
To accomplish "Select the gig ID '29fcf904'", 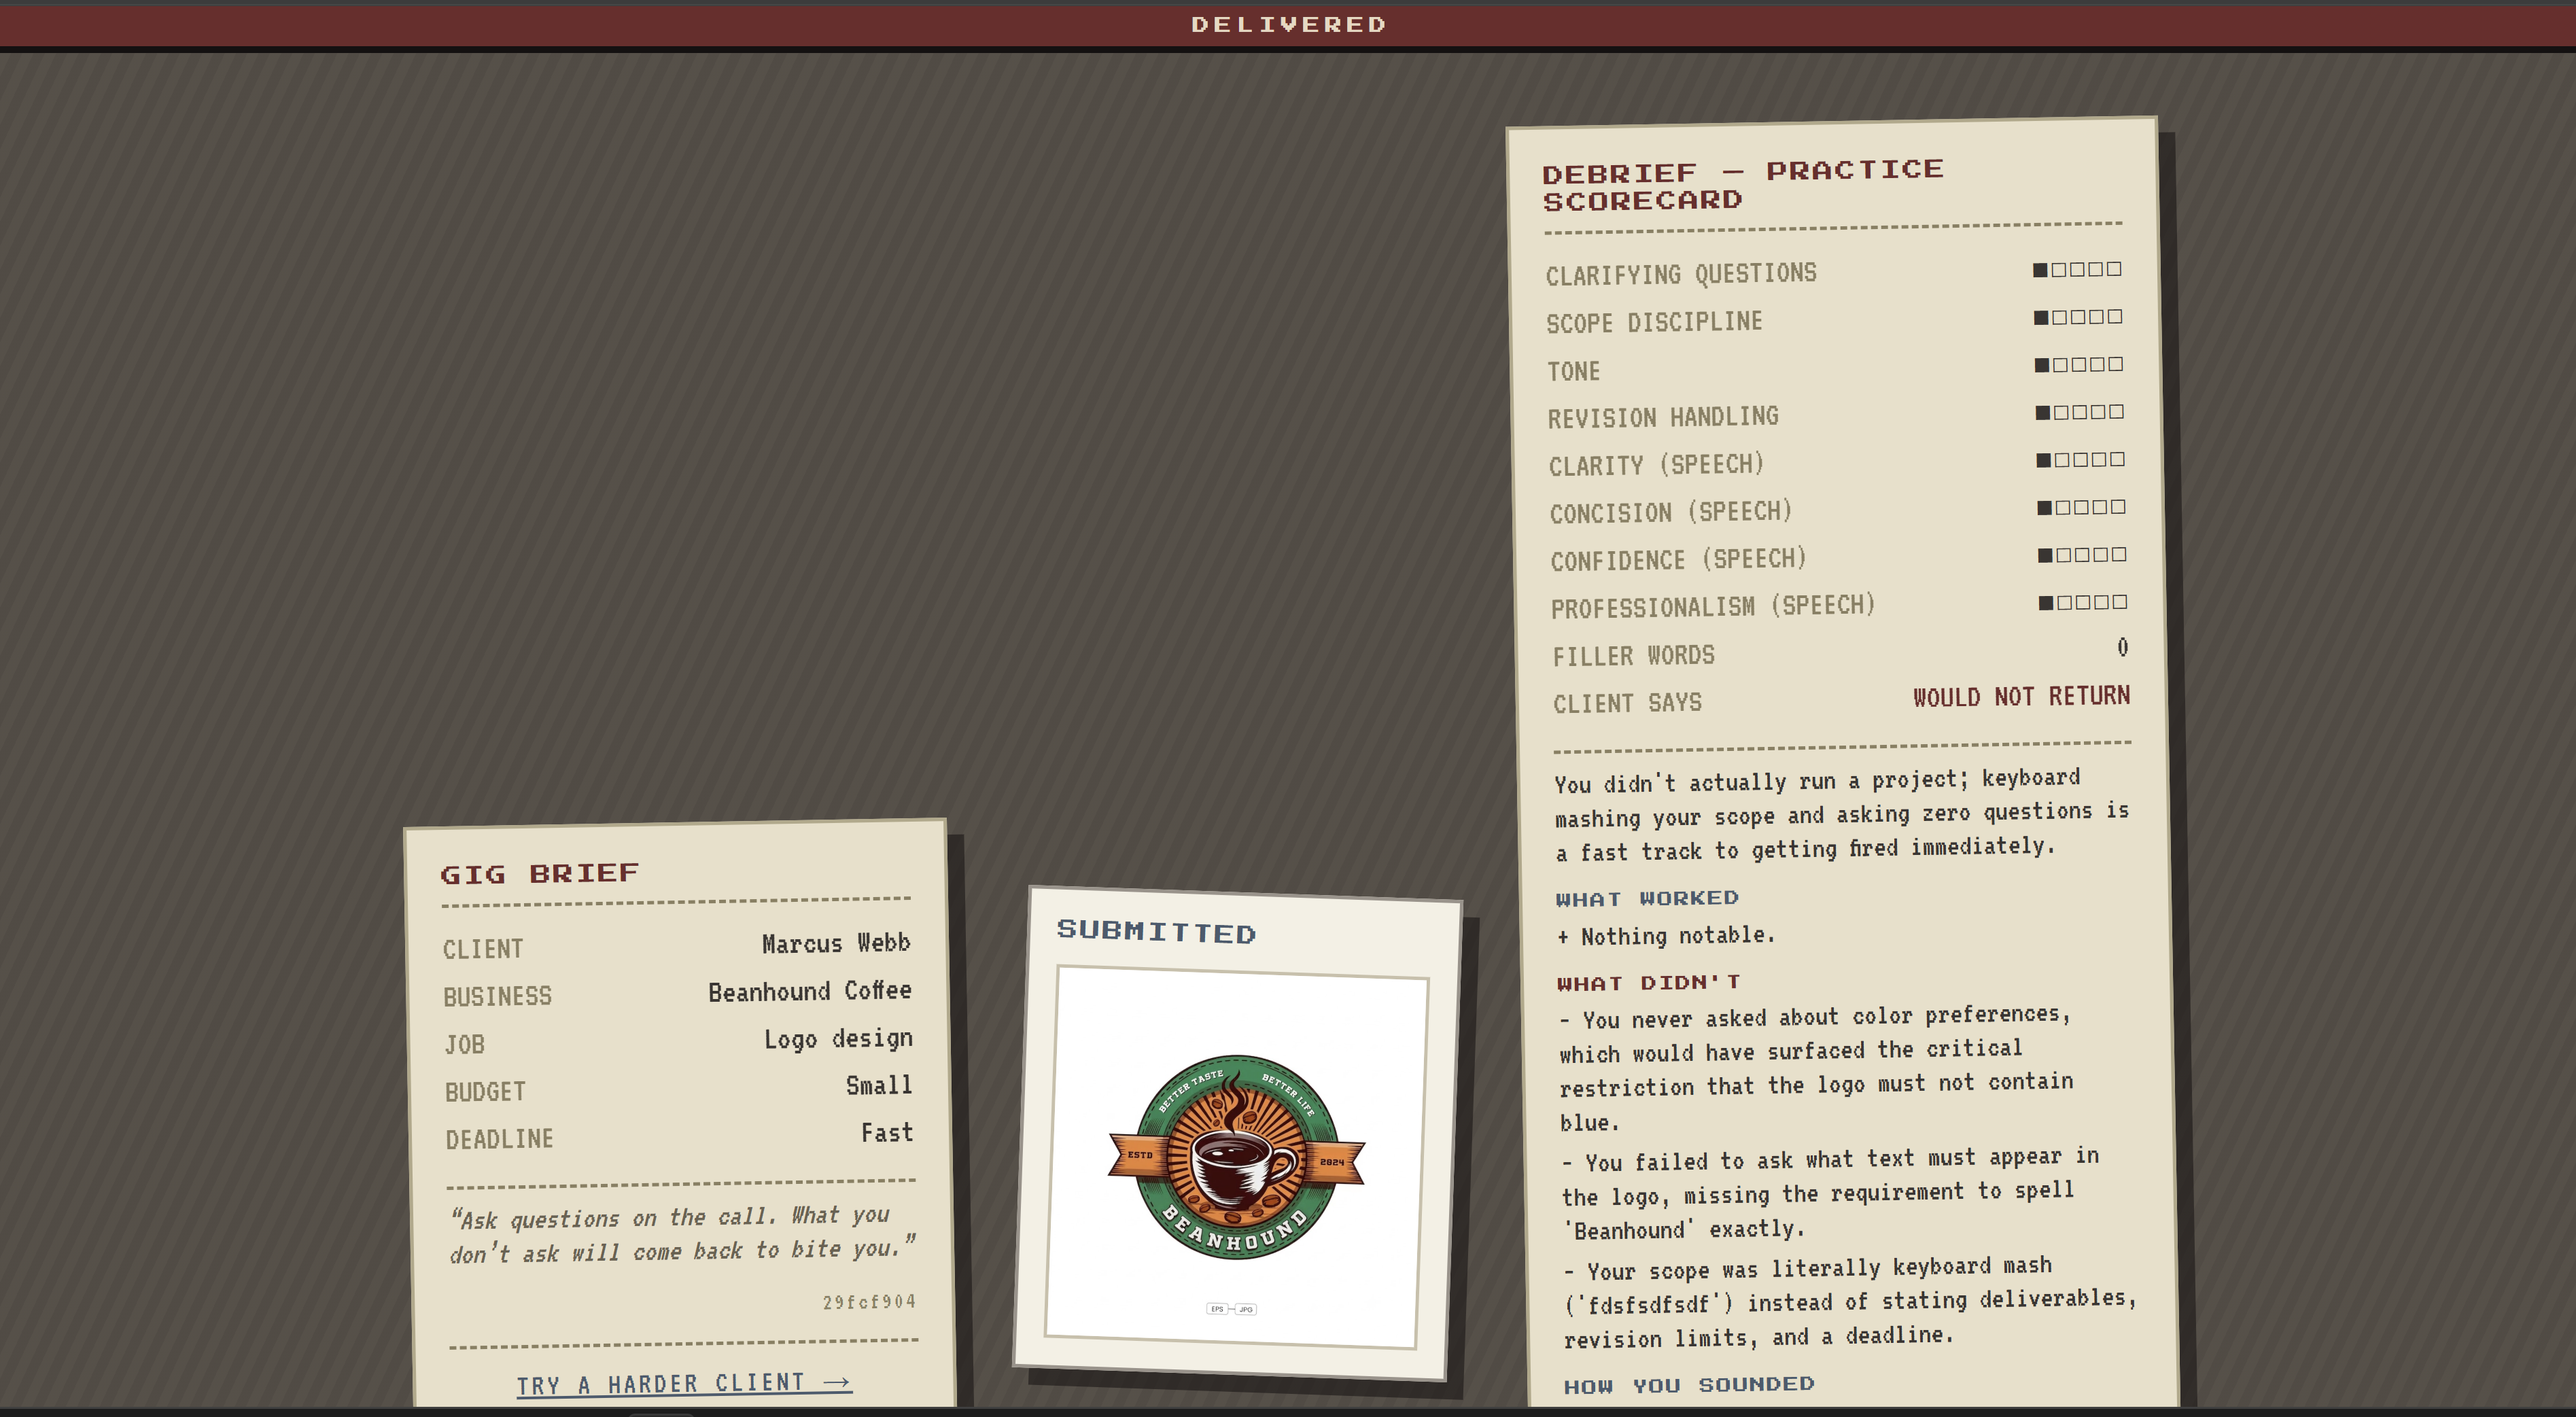I will (x=869, y=1302).
